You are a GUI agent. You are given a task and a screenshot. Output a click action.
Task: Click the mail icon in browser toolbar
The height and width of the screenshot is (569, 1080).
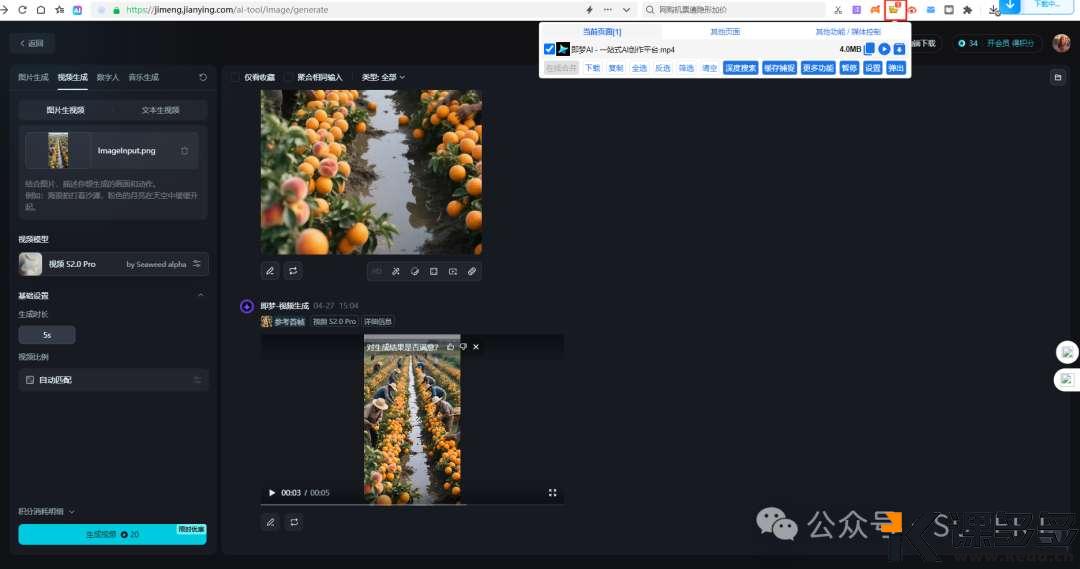pyautogui.click(x=931, y=10)
